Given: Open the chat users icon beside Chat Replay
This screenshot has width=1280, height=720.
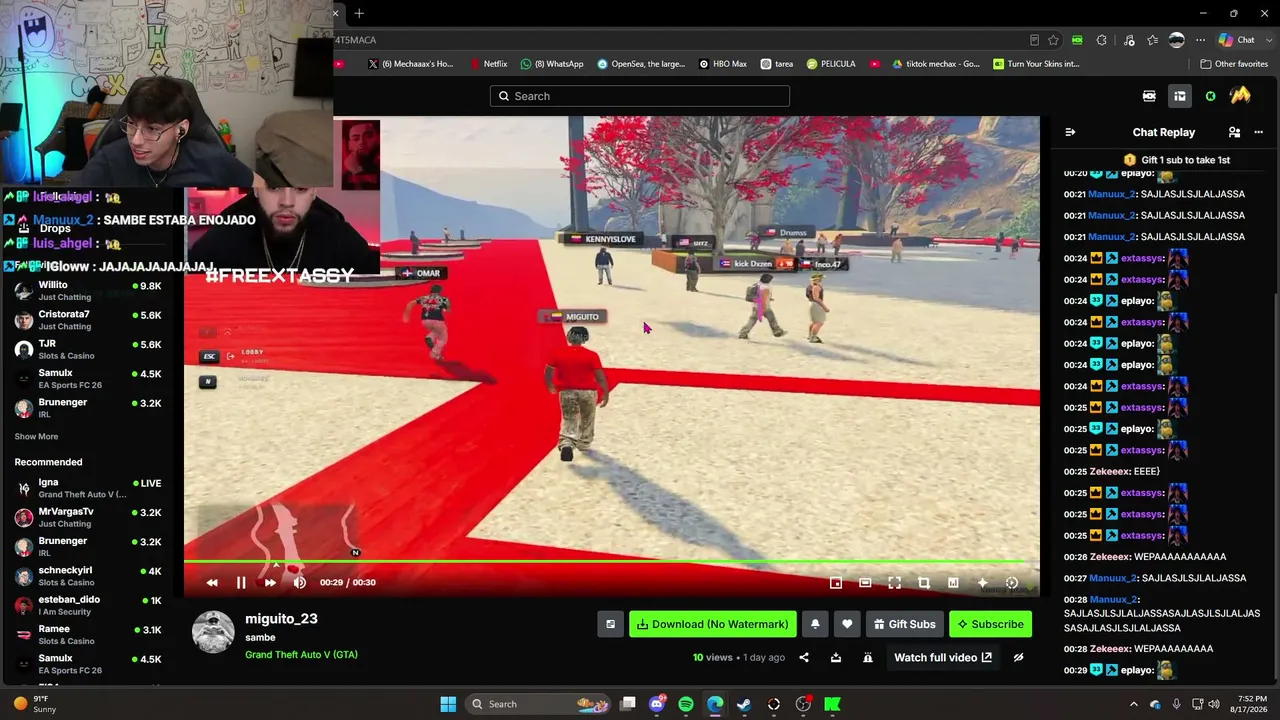Looking at the screenshot, I should click(x=1234, y=132).
